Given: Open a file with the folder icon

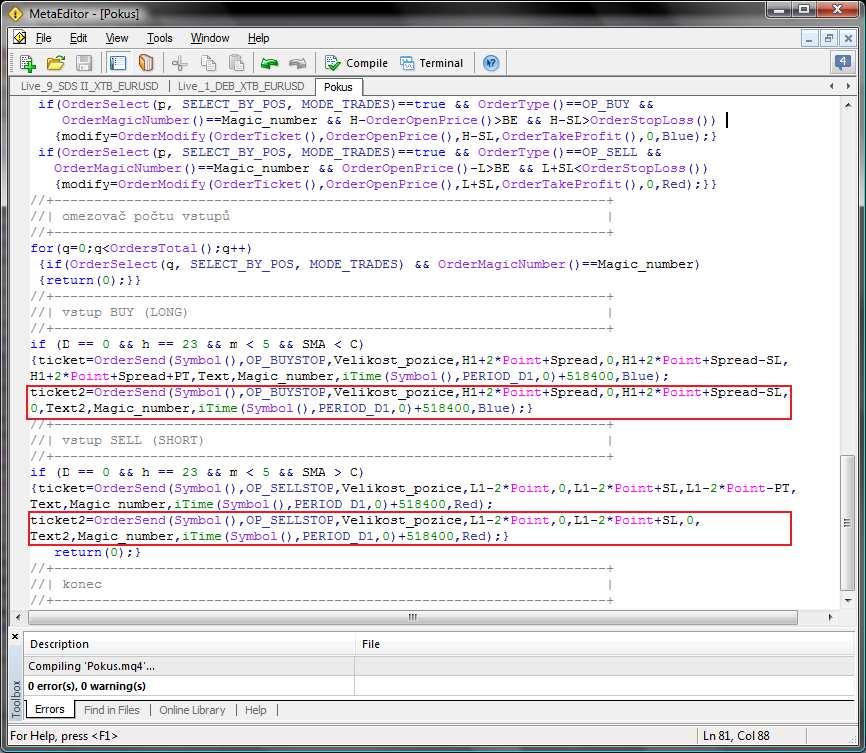Looking at the screenshot, I should [55, 63].
